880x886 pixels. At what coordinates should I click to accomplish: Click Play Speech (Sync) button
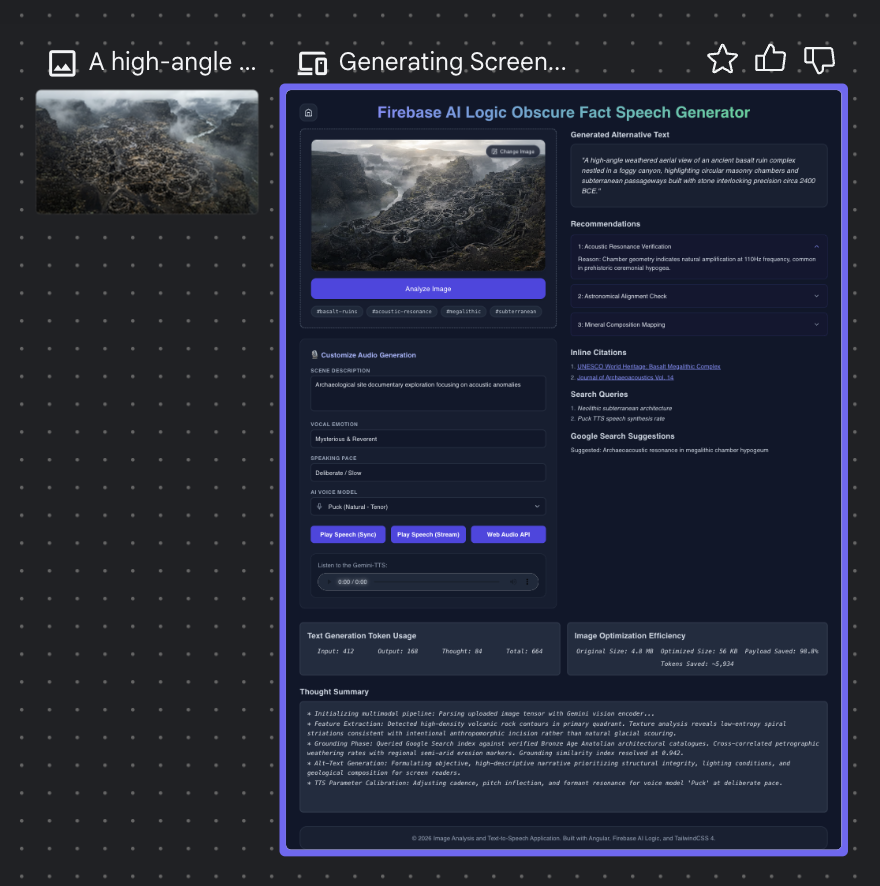(348, 535)
